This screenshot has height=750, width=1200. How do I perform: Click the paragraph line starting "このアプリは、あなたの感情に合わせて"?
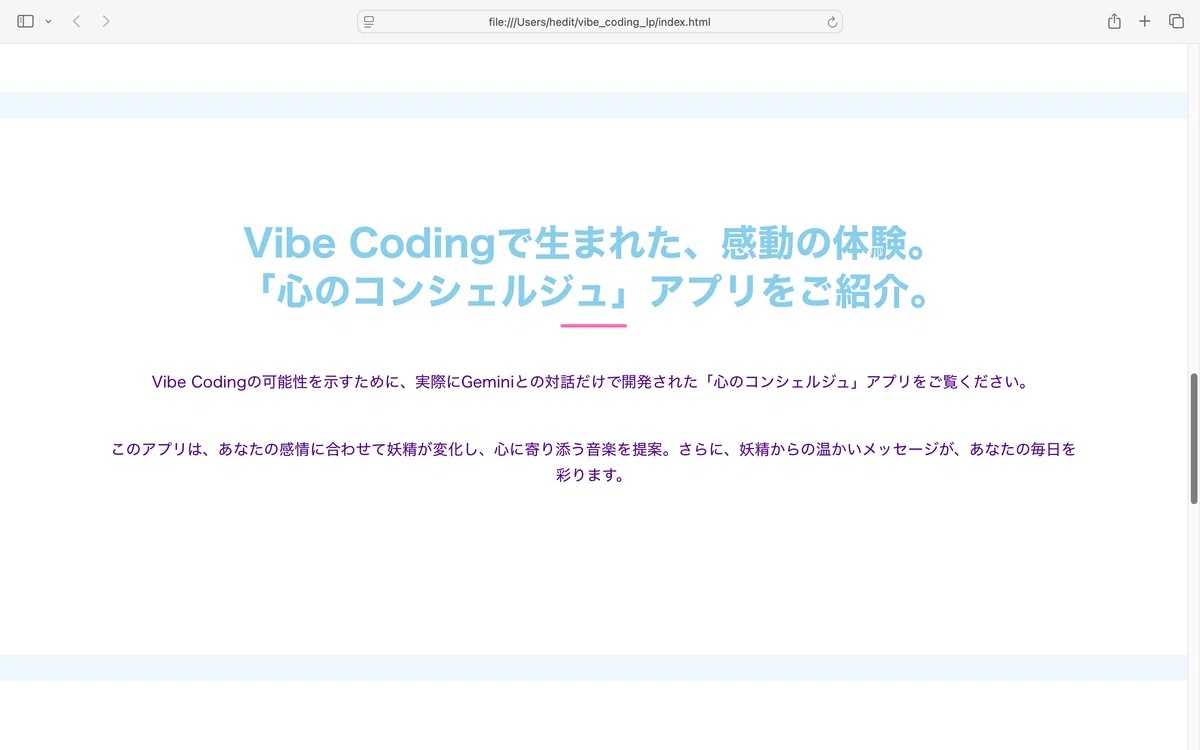(593, 450)
